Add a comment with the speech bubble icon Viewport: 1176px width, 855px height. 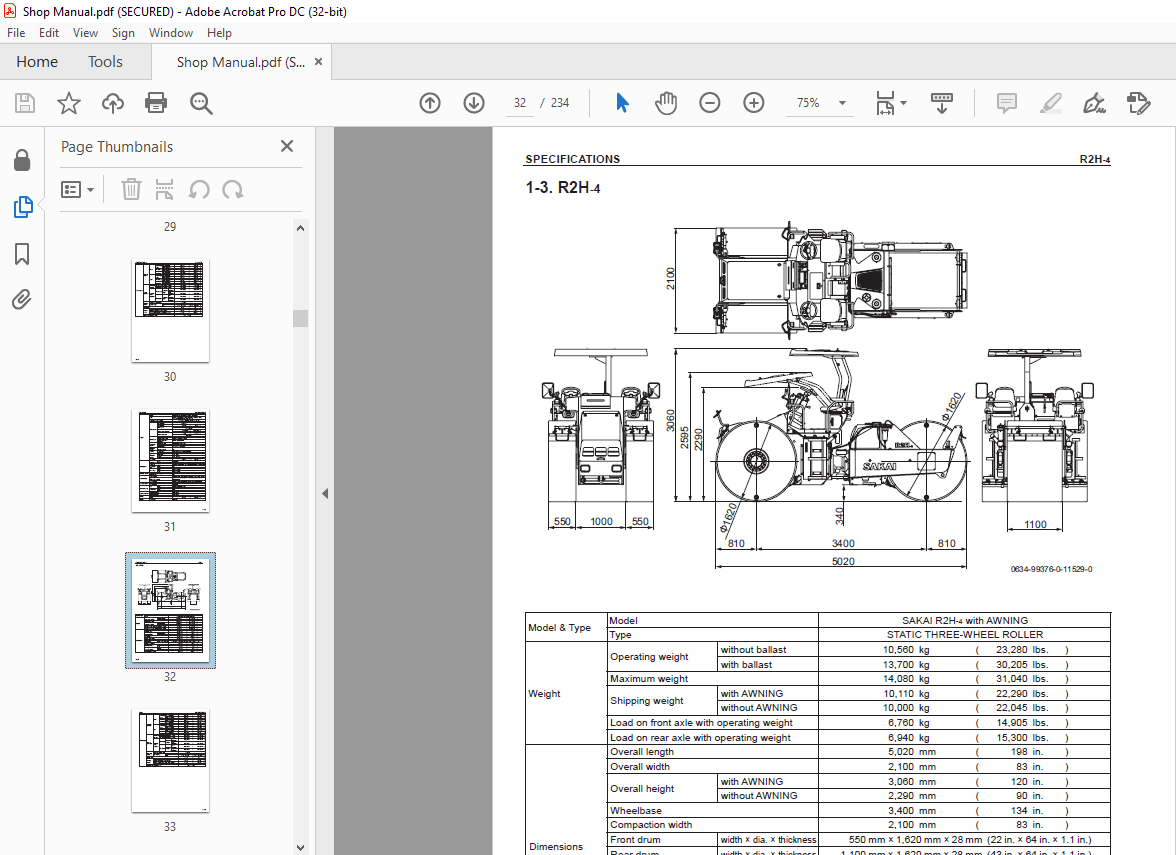coord(1006,103)
